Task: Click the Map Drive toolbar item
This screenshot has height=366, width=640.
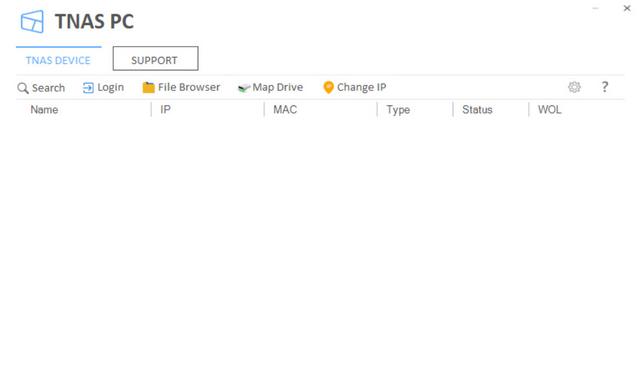Action: [271, 87]
